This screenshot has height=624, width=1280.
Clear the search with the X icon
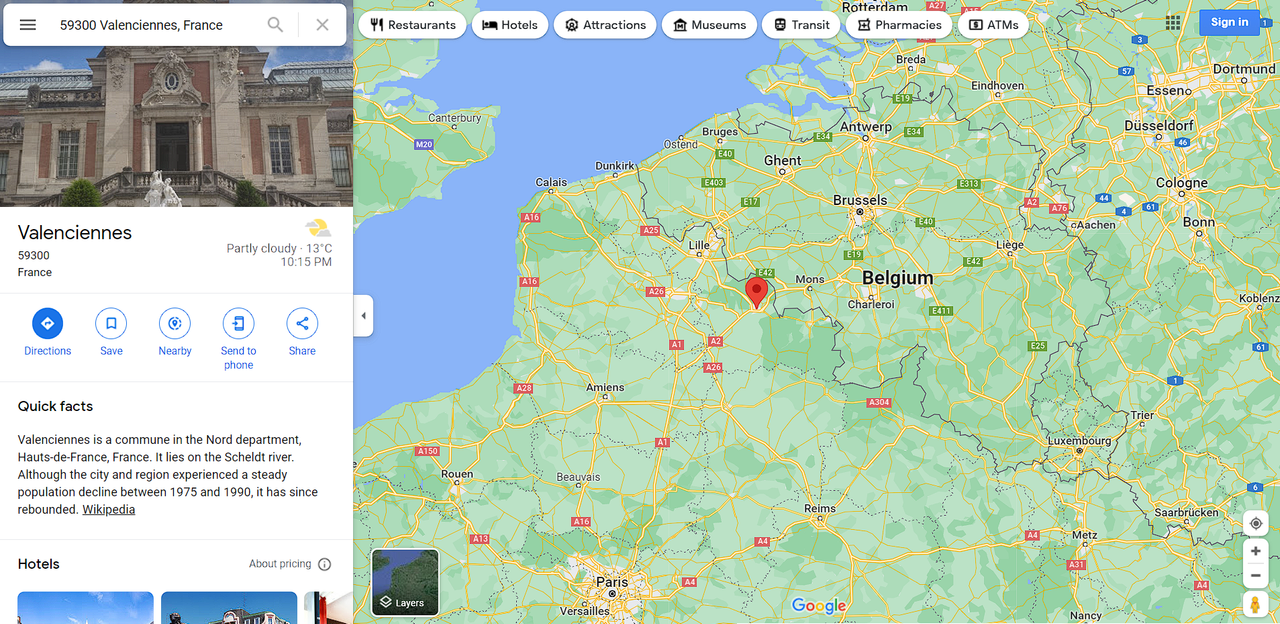pyautogui.click(x=322, y=25)
